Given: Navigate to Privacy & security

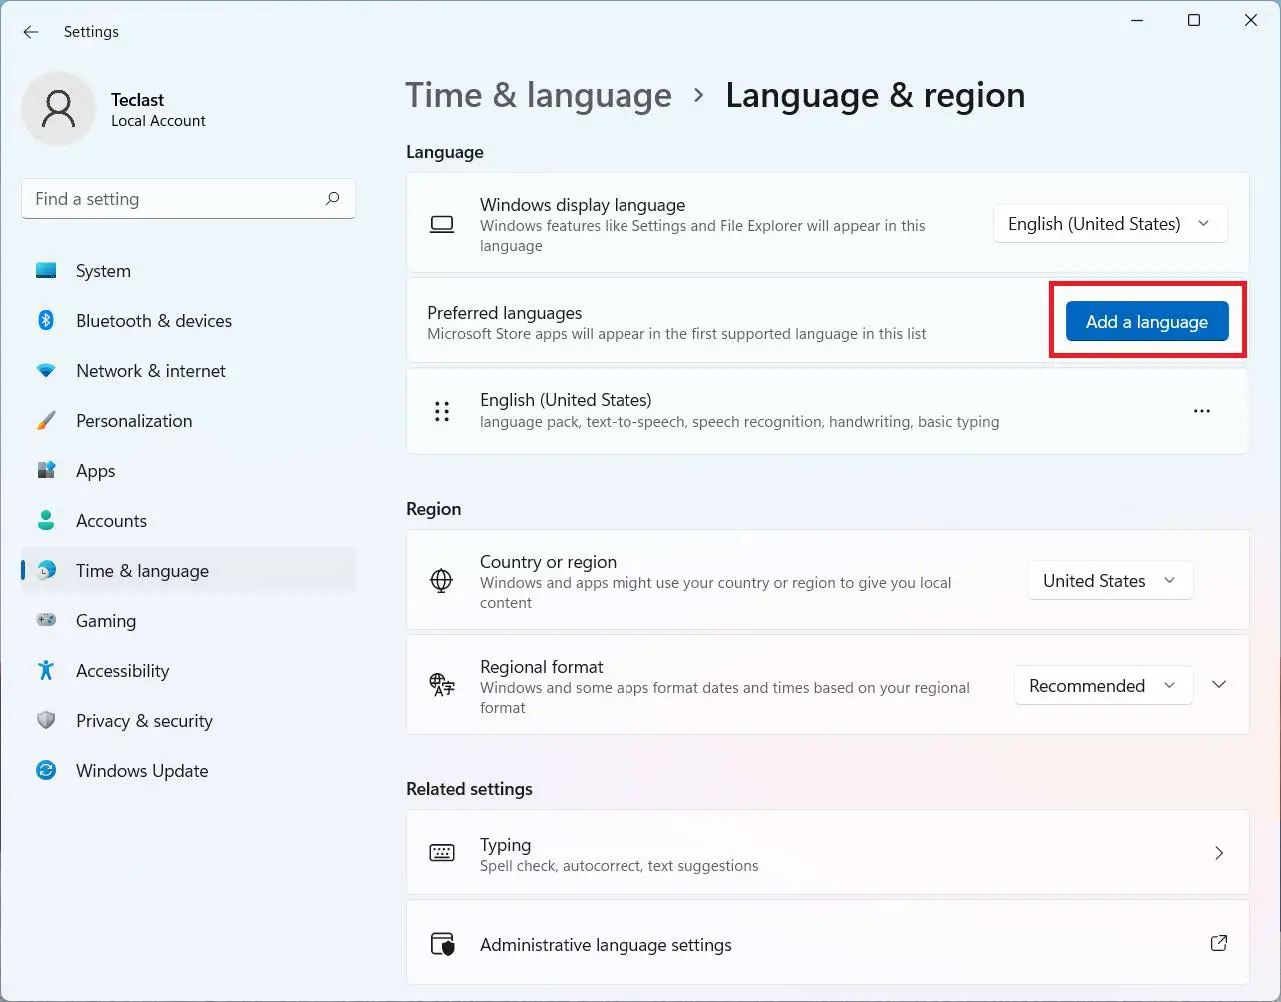Looking at the screenshot, I should (144, 721).
